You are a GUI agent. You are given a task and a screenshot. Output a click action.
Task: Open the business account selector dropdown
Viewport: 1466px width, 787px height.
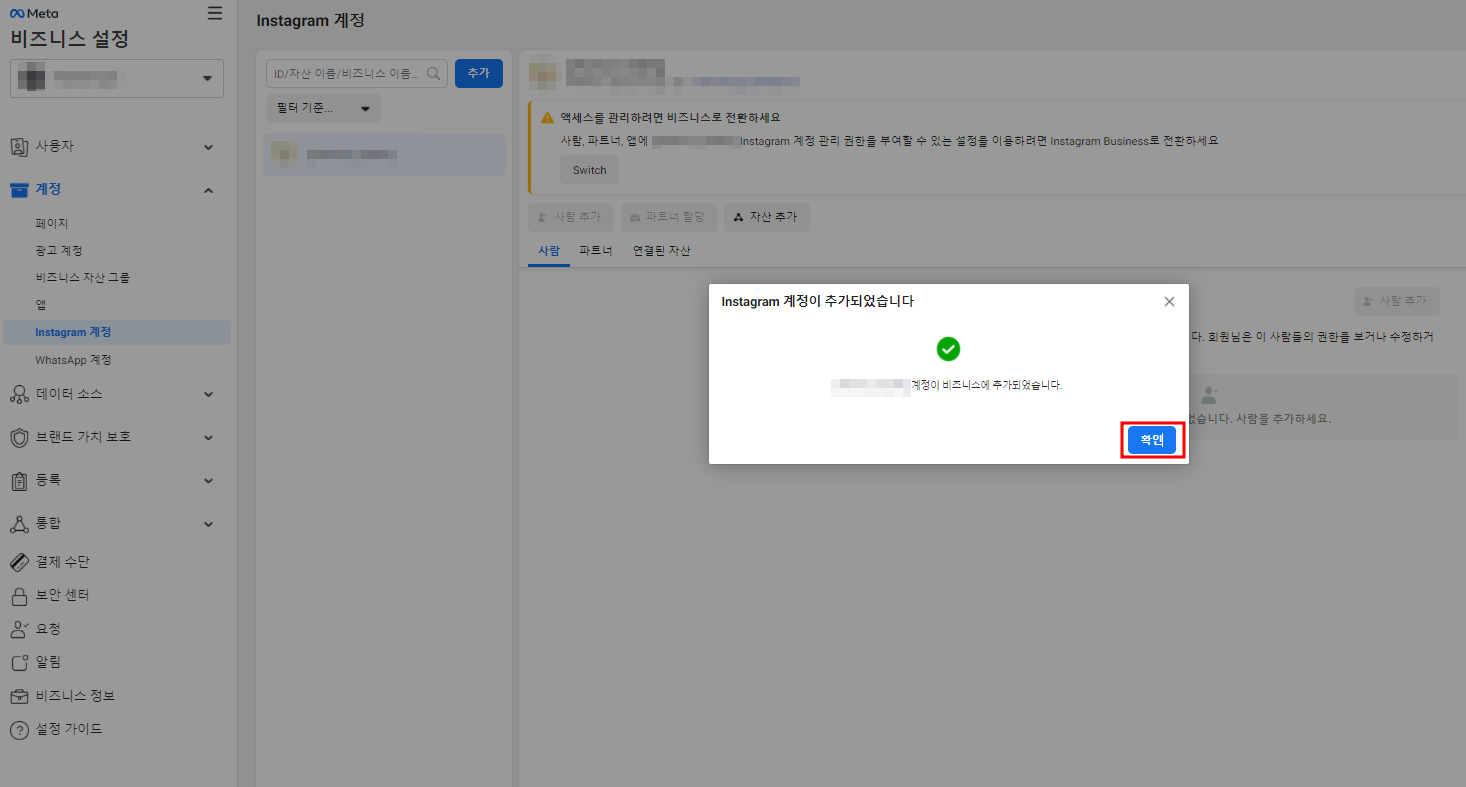click(x=117, y=78)
